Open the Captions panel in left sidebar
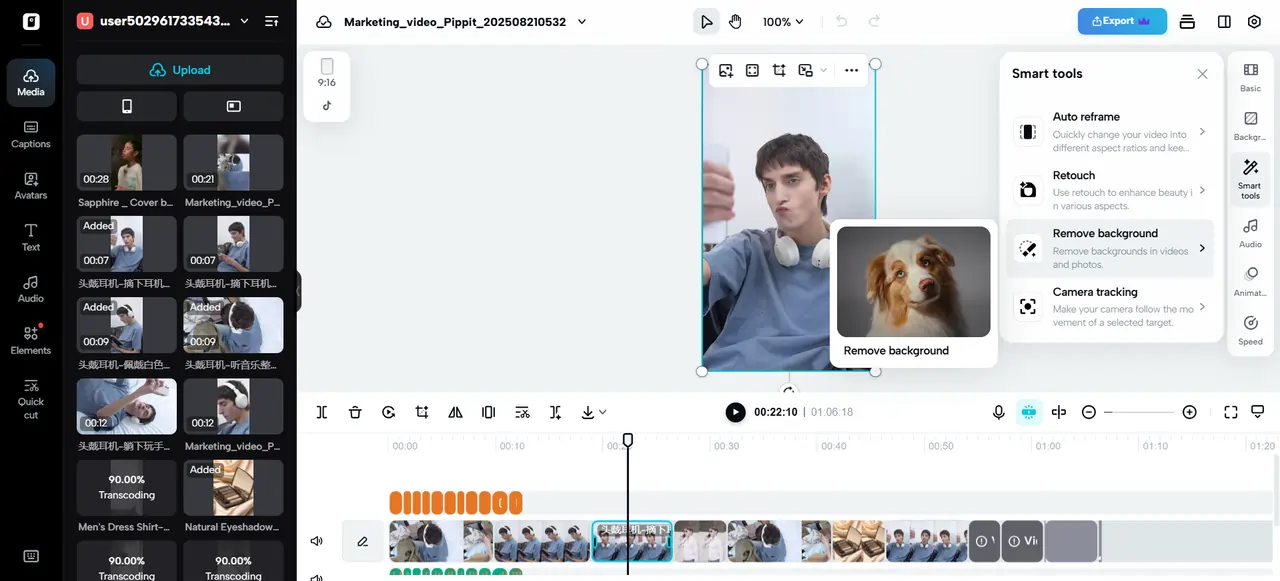 [31, 134]
